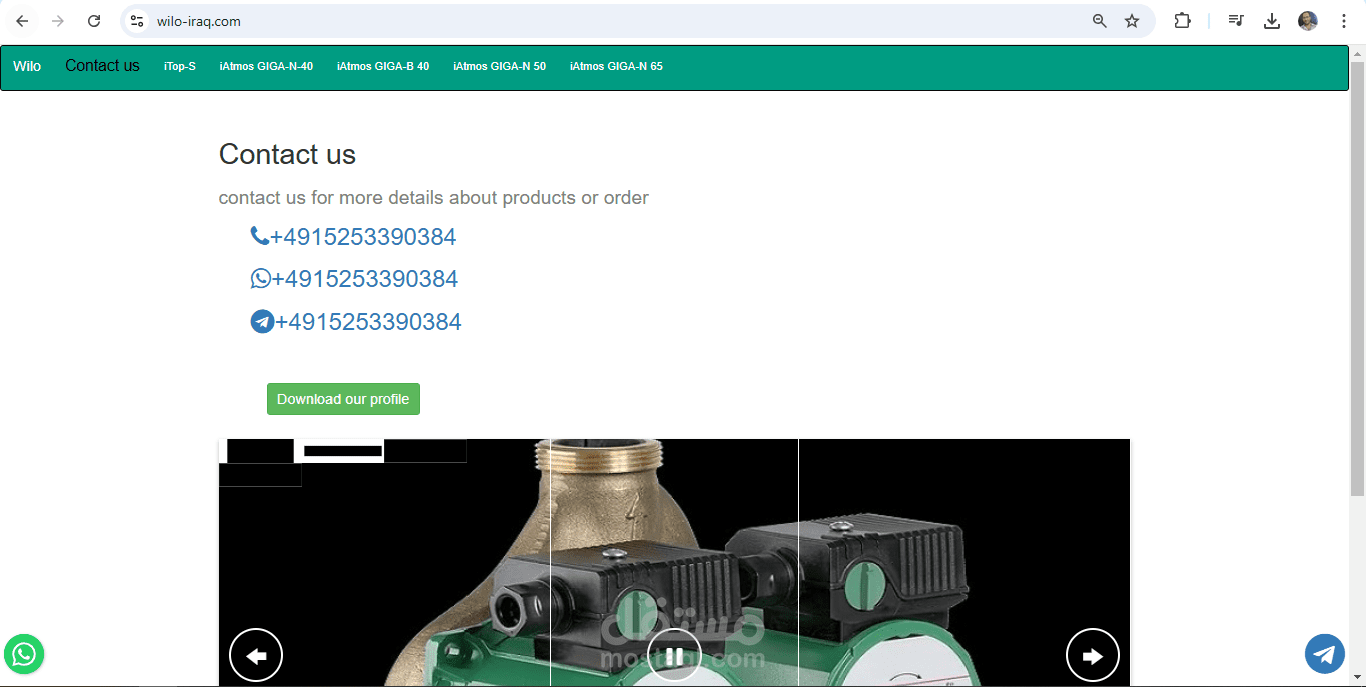Viewport: 1366px width, 687px height.
Task: Open the Telegram number link
Action: point(368,322)
